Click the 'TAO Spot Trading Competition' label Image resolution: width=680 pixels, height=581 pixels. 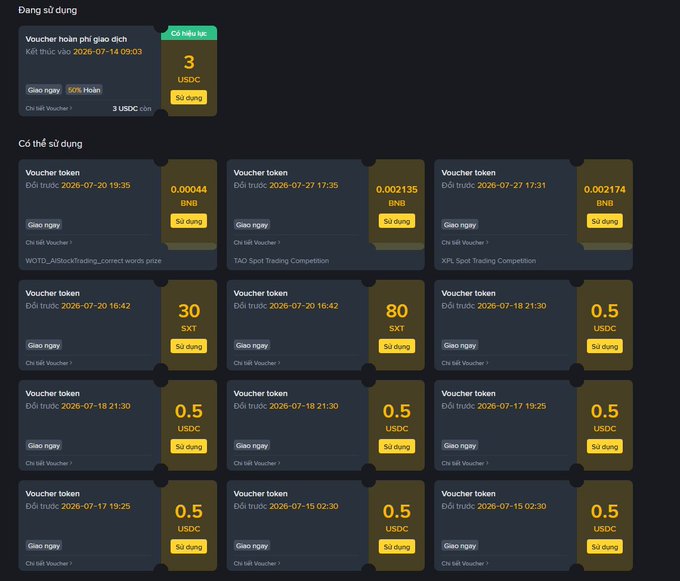(x=281, y=261)
